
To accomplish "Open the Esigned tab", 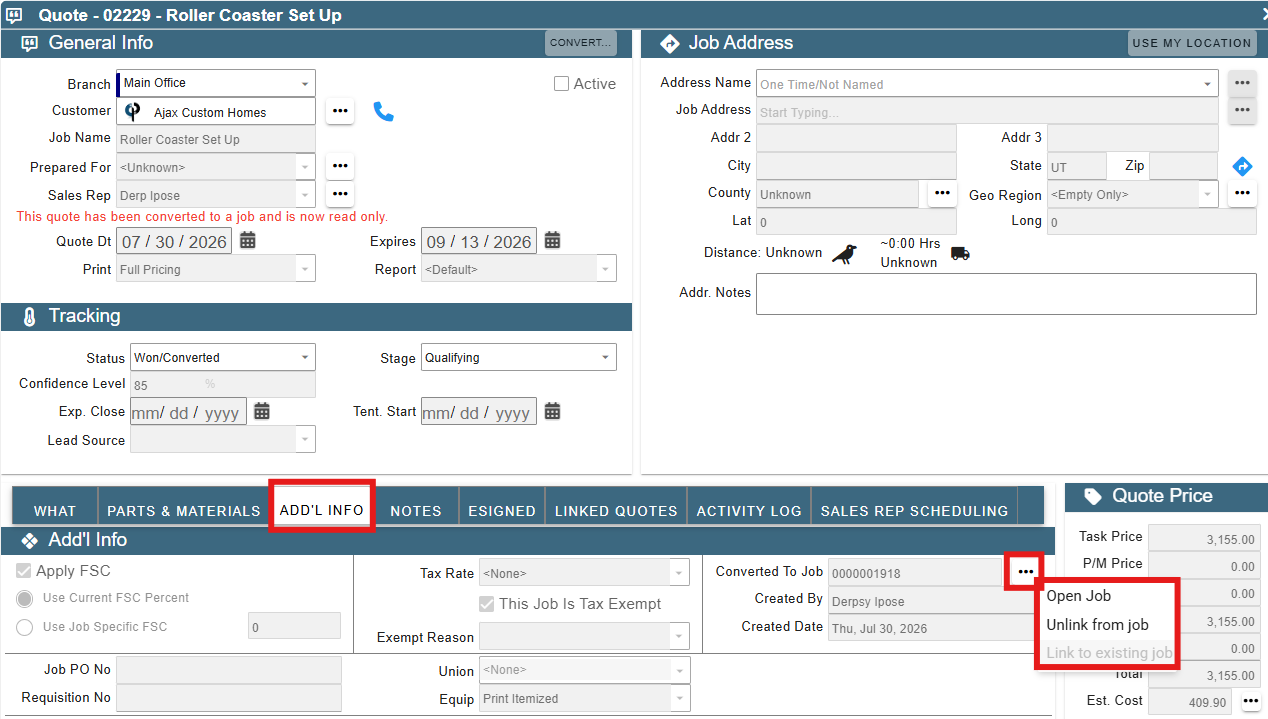I will point(502,510).
